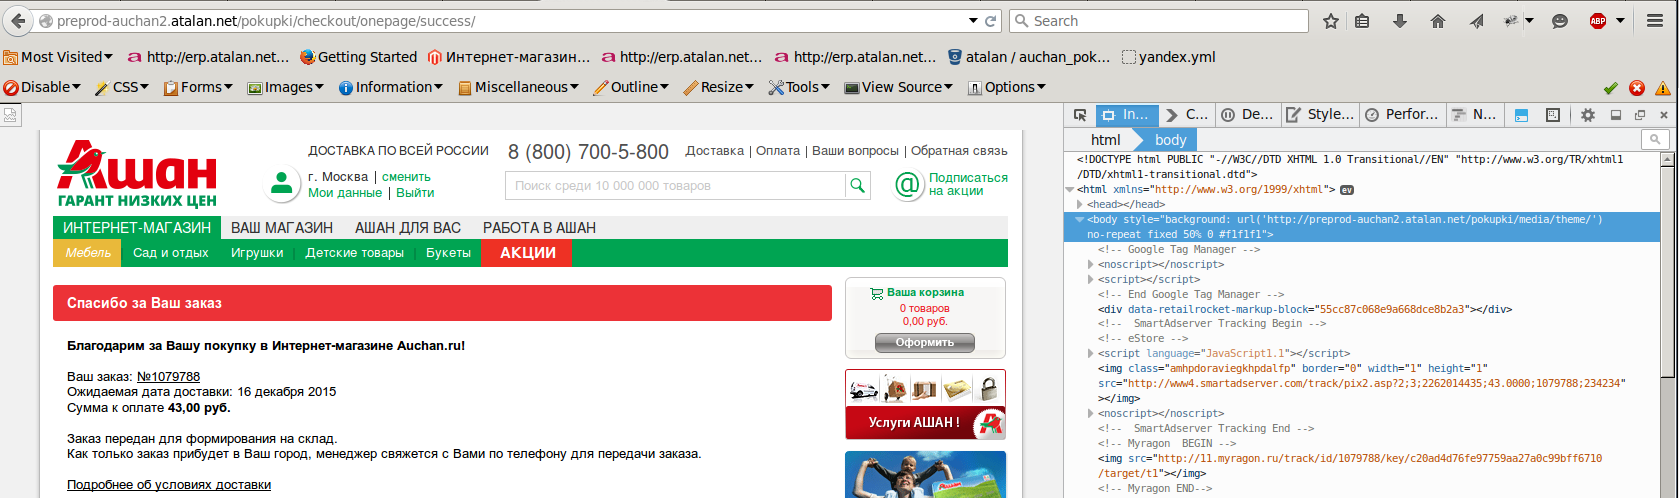
Task: Open devtools in separate window icon
Action: click(1640, 115)
